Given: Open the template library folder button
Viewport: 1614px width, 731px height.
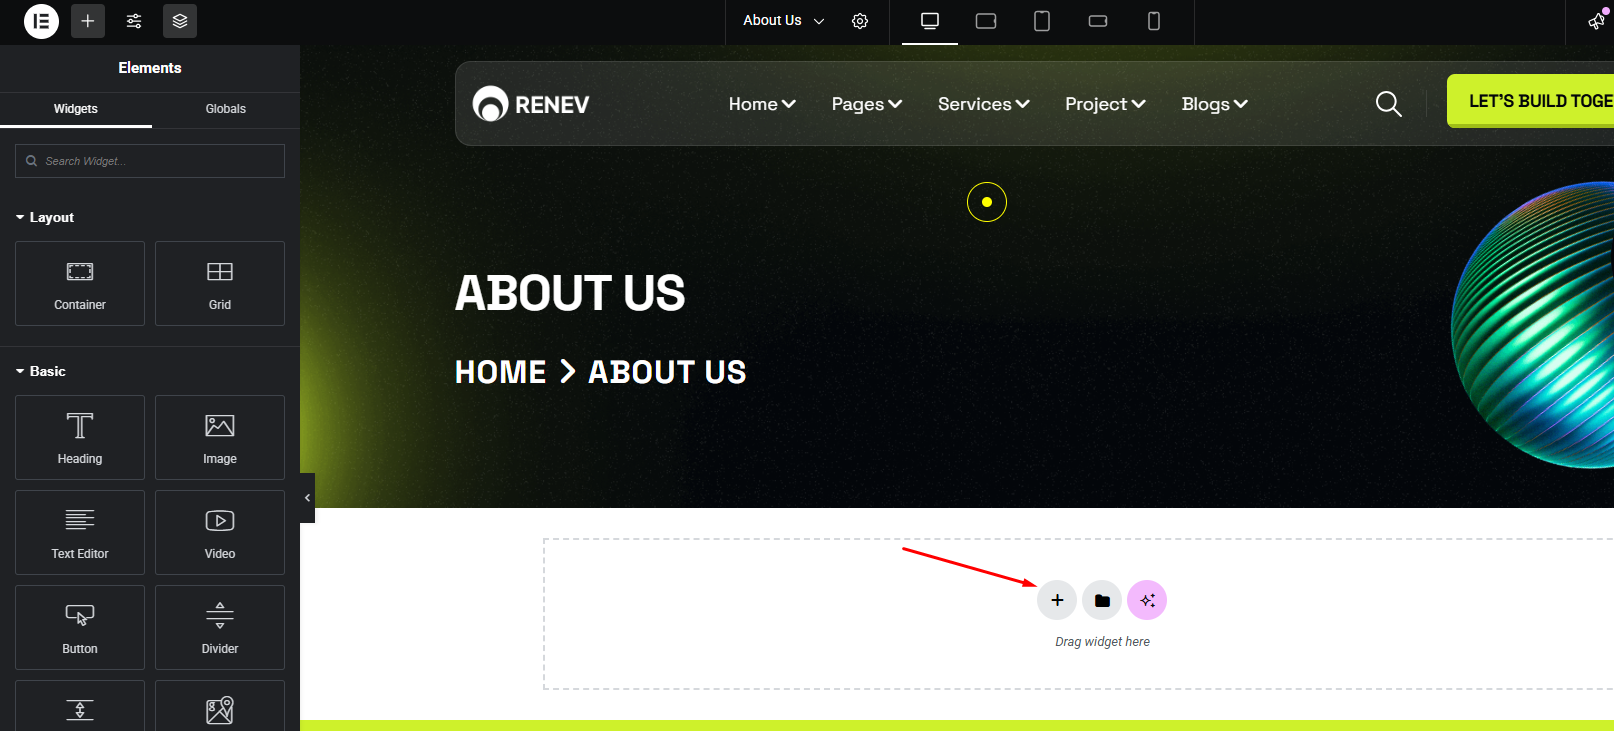Looking at the screenshot, I should pyautogui.click(x=1102, y=600).
